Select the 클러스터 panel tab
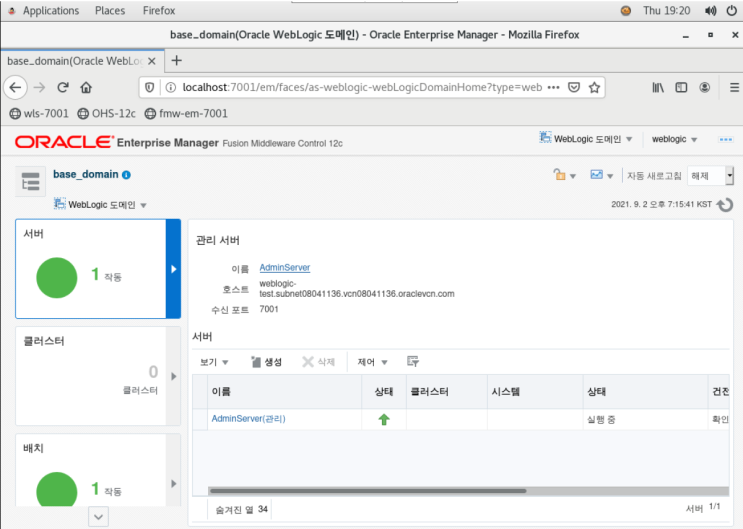 [98, 376]
